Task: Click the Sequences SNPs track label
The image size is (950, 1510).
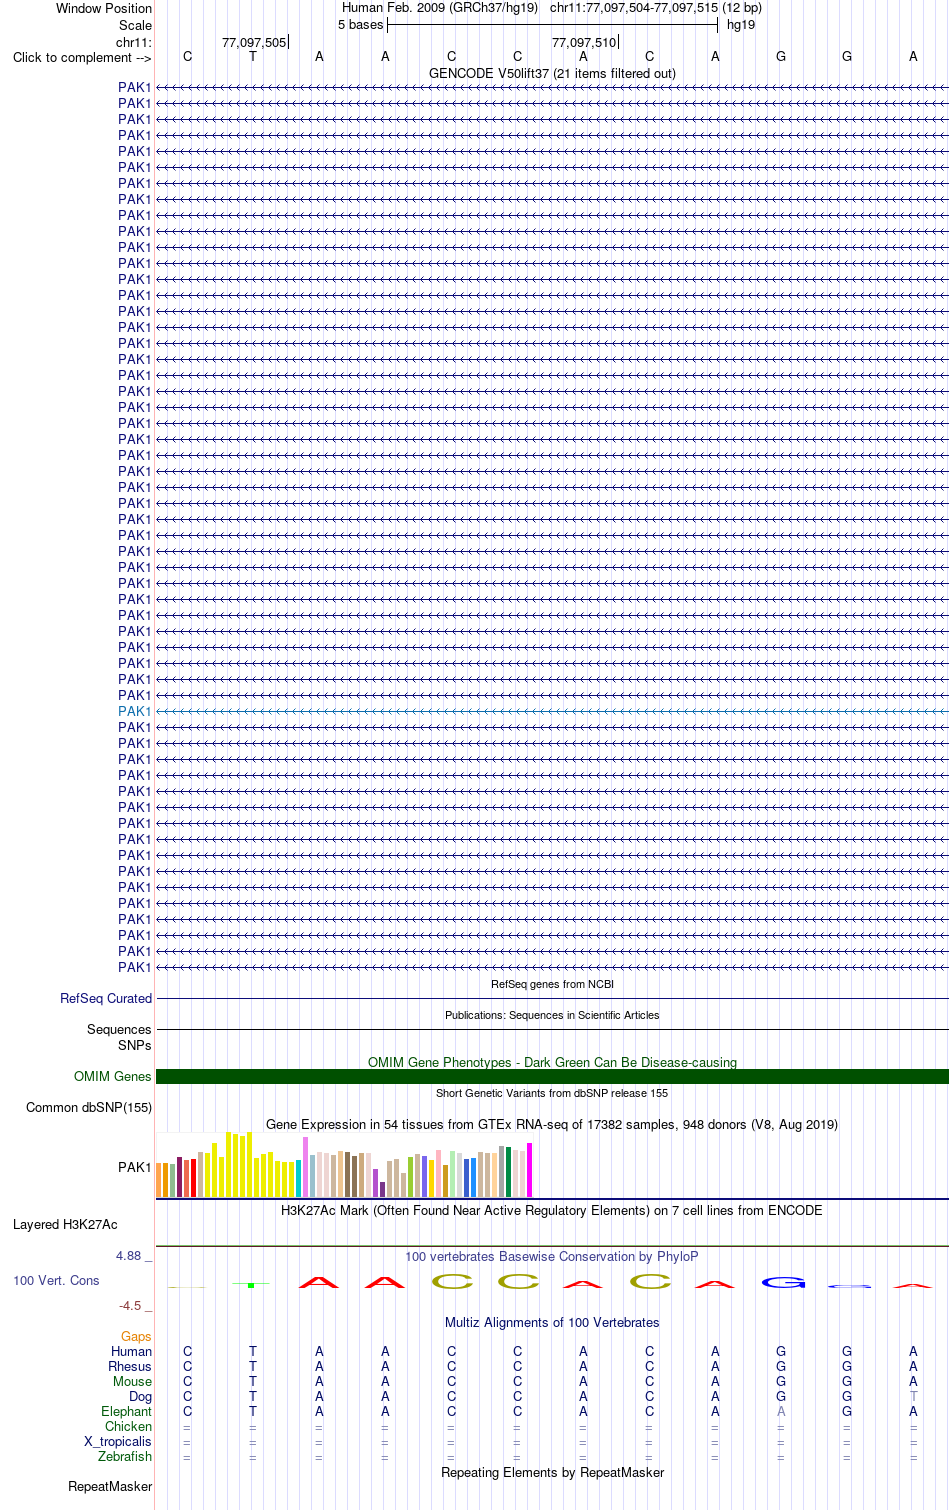Action: pos(119,1037)
